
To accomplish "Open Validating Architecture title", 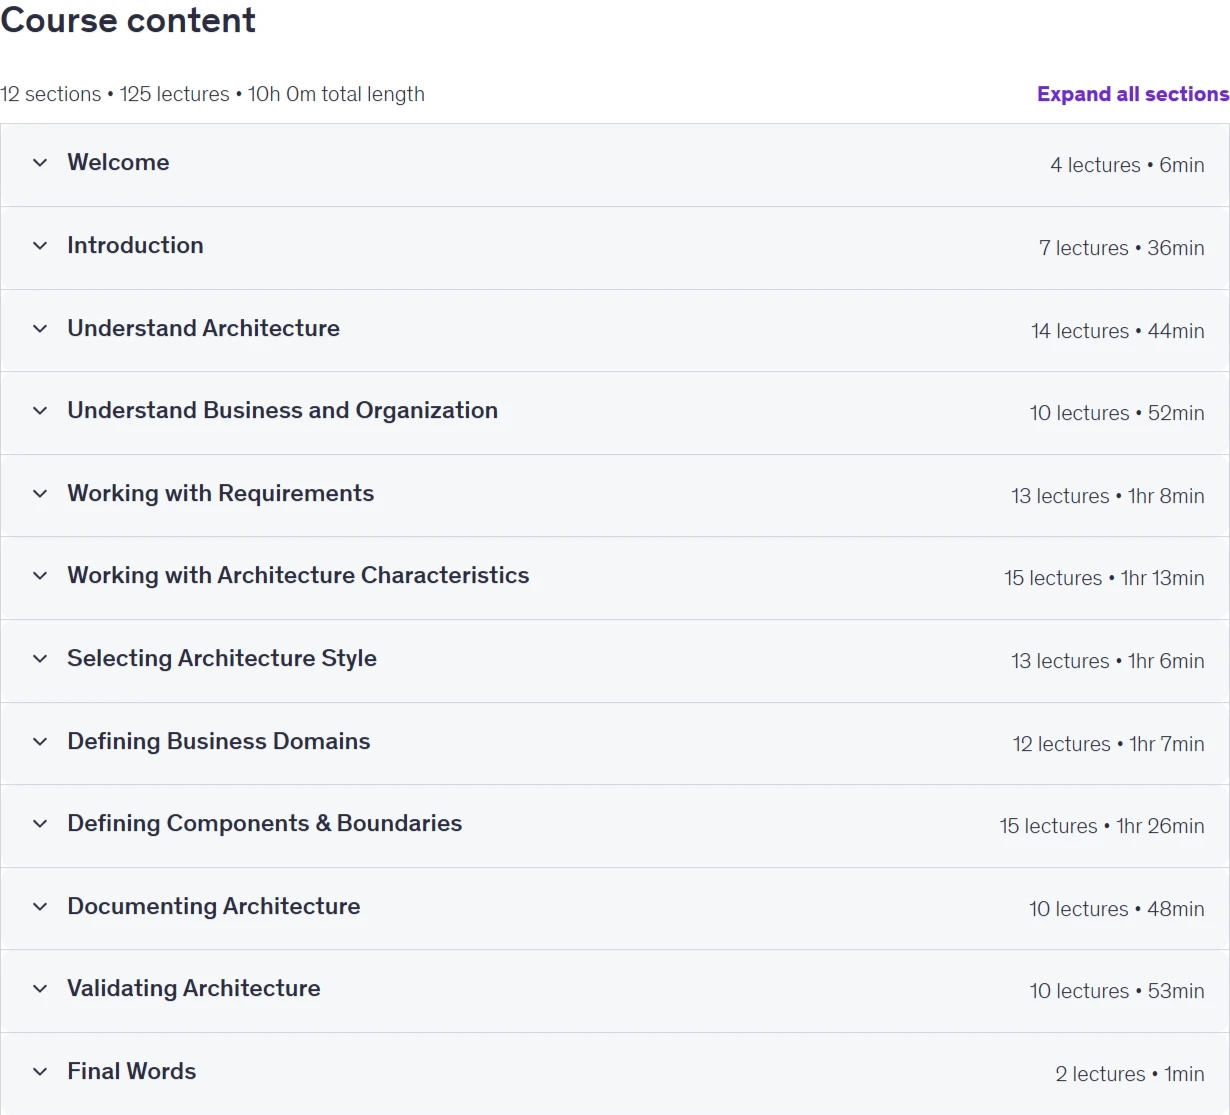I will coord(193,988).
